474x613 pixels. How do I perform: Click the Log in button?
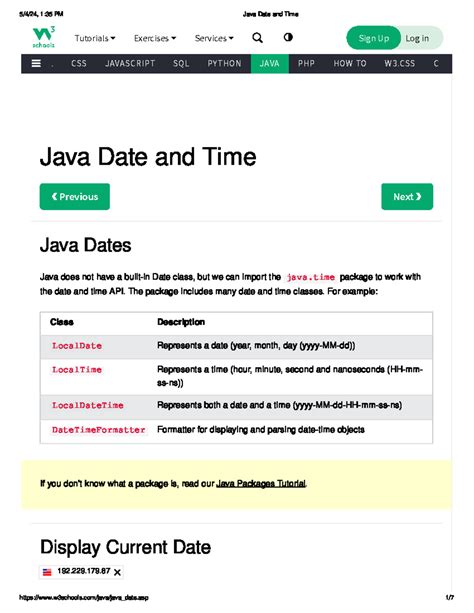(417, 38)
